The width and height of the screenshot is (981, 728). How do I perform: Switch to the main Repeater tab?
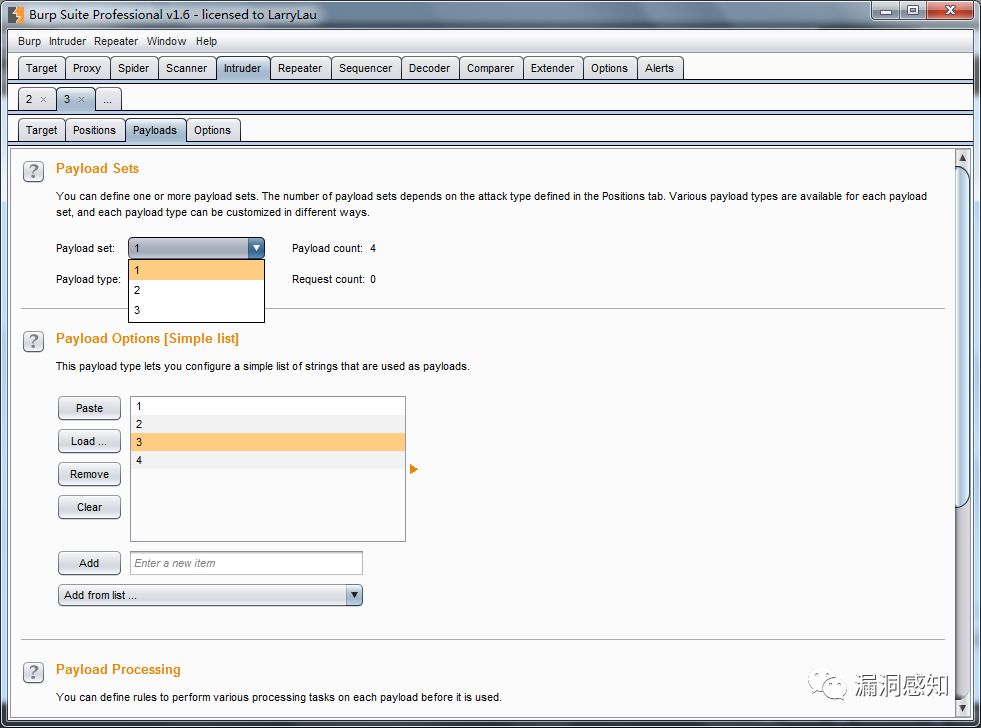[300, 68]
